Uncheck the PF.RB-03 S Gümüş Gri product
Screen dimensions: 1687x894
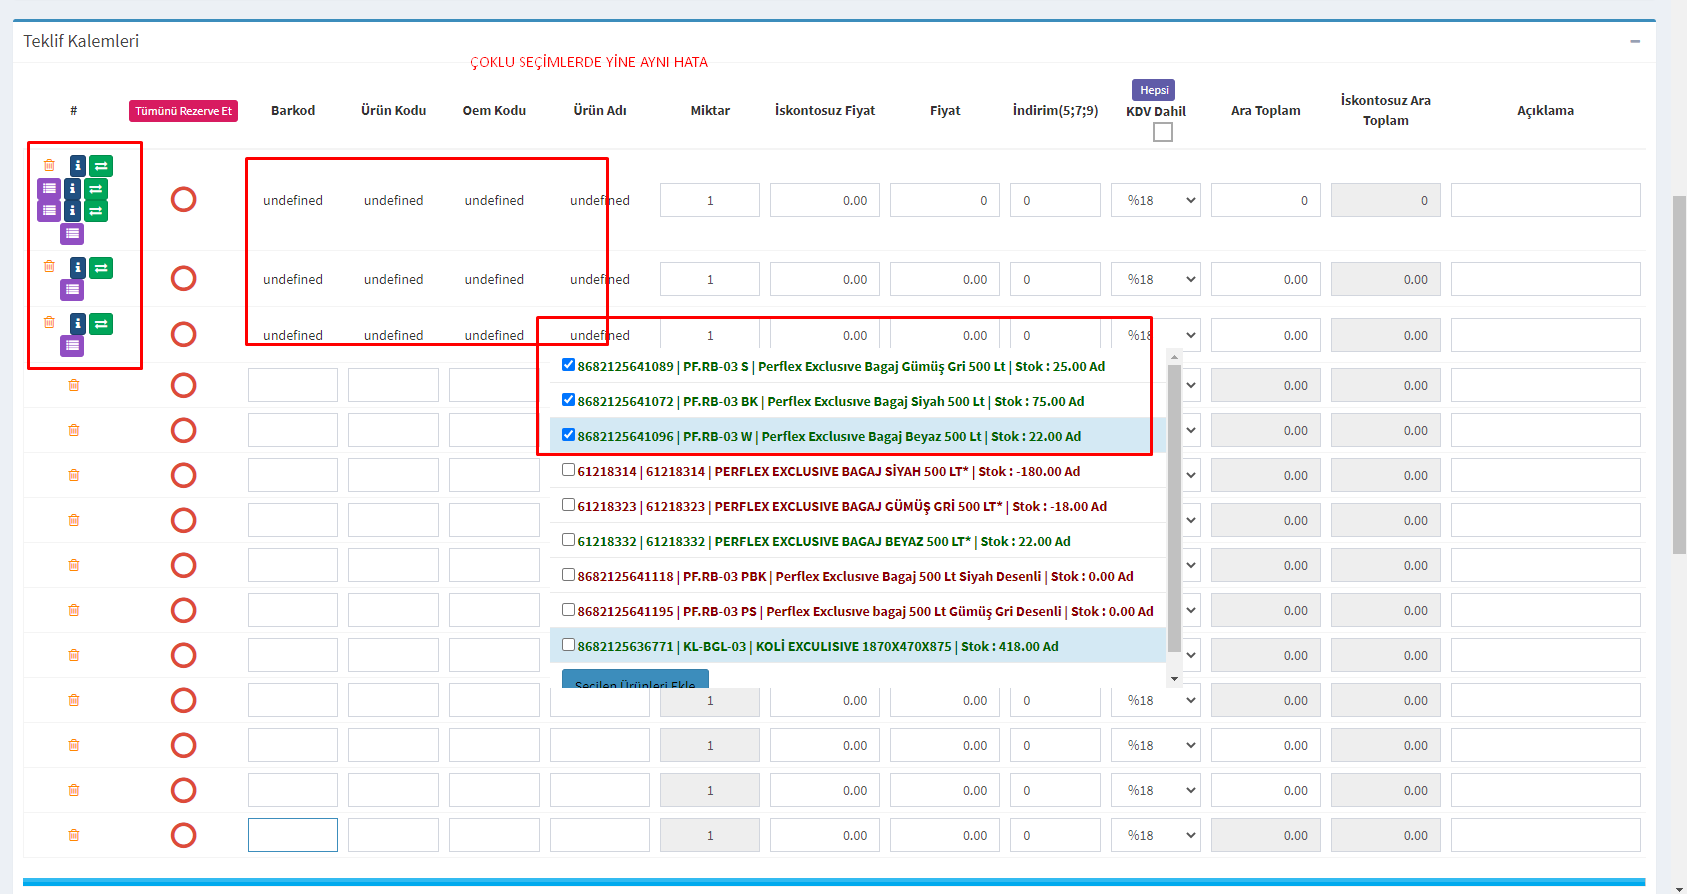tap(568, 365)
